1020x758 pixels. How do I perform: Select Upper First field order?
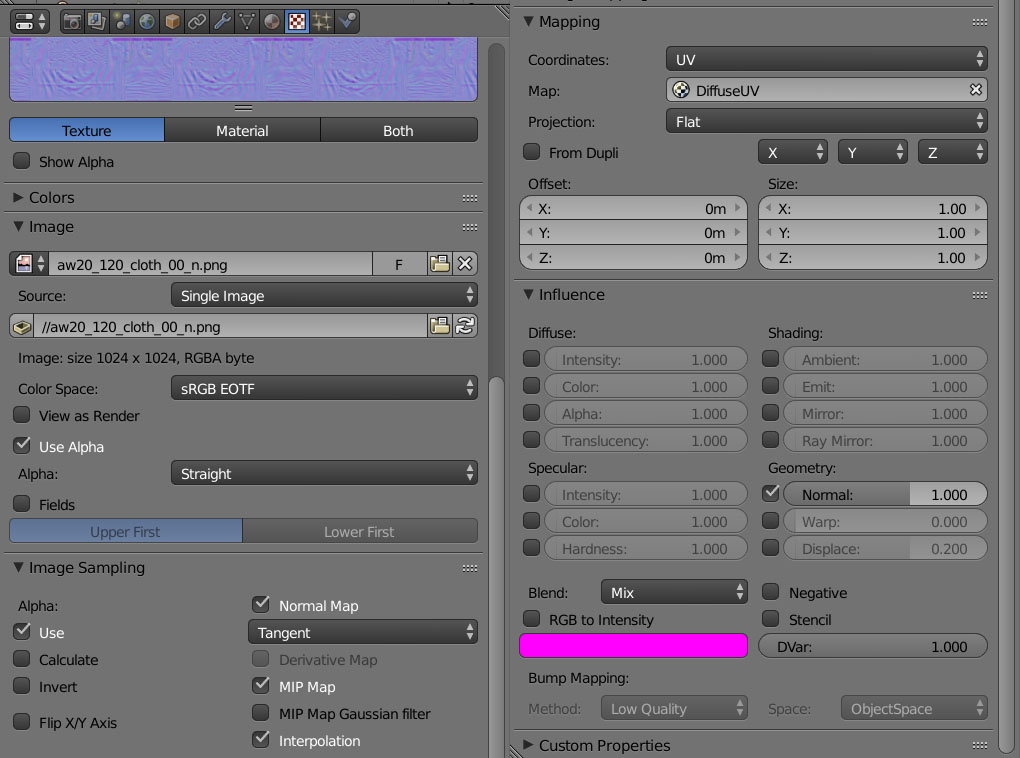[126, 531]
